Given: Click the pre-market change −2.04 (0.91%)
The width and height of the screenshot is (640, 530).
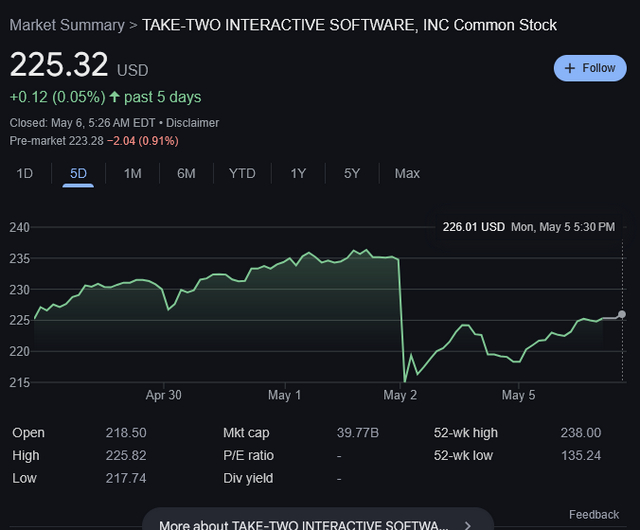Looking at the screenshot, I should [142, 141].
